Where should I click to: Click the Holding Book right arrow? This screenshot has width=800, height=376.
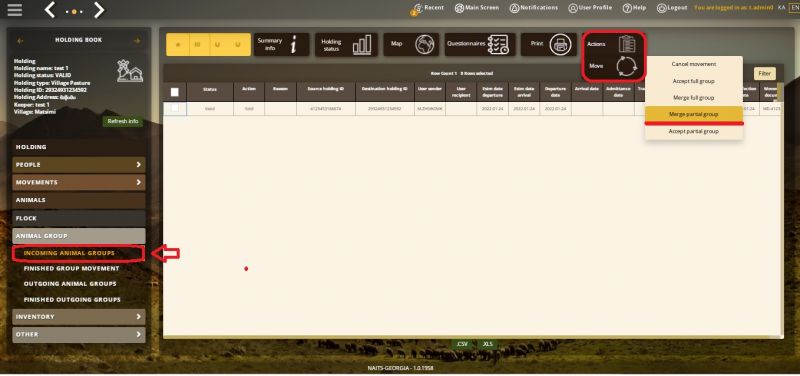pos(137,40)
